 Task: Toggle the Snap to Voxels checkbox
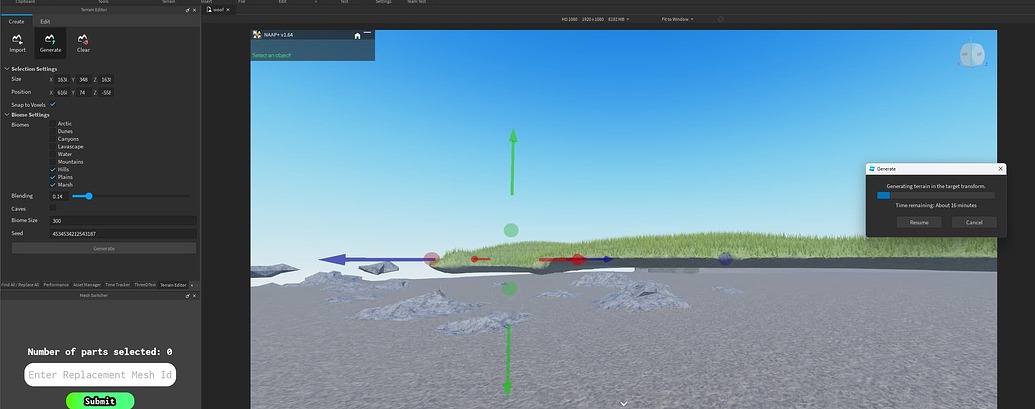tap(53, 104)
